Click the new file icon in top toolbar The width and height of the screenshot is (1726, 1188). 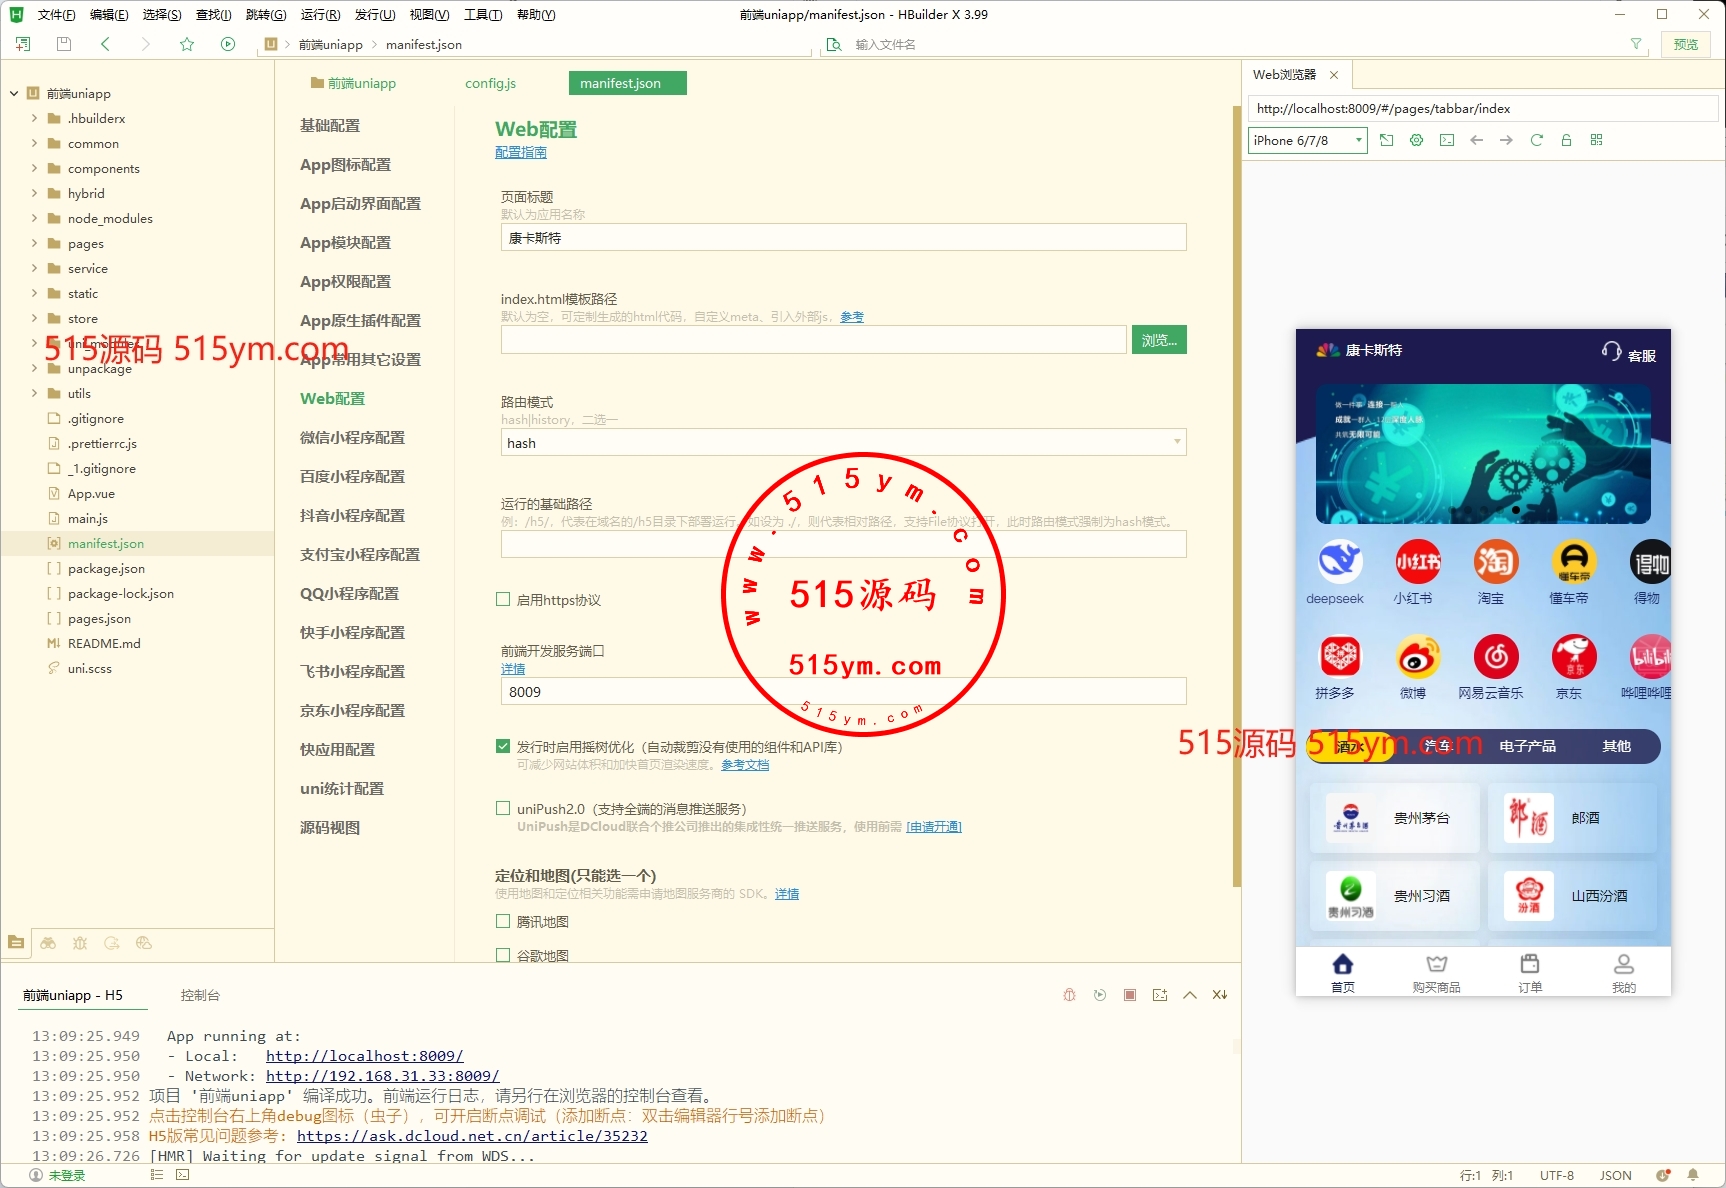tap(23, 44)
